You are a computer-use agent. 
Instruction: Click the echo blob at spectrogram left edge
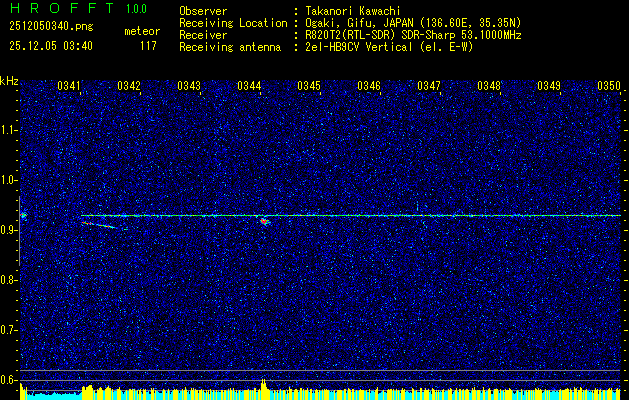click(23, 216)
